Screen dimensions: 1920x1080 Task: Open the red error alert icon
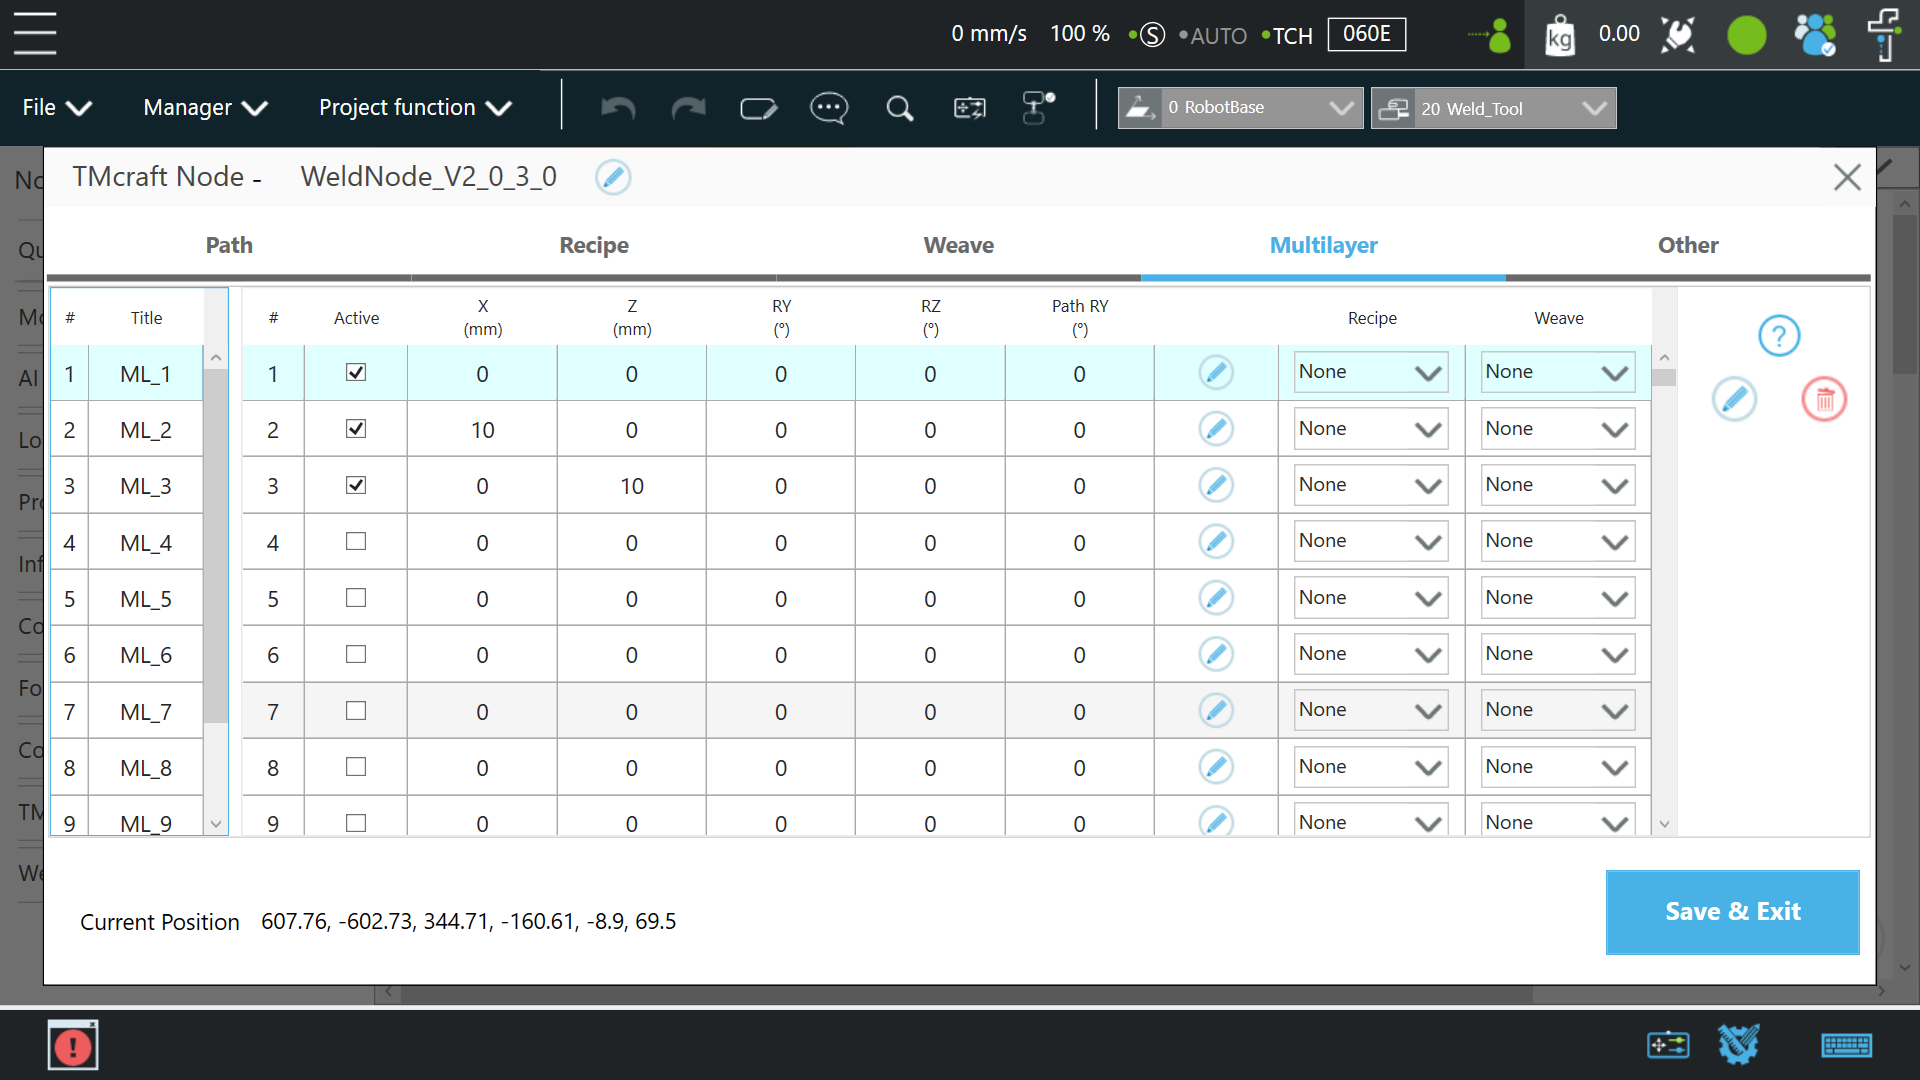point(73,1046)
